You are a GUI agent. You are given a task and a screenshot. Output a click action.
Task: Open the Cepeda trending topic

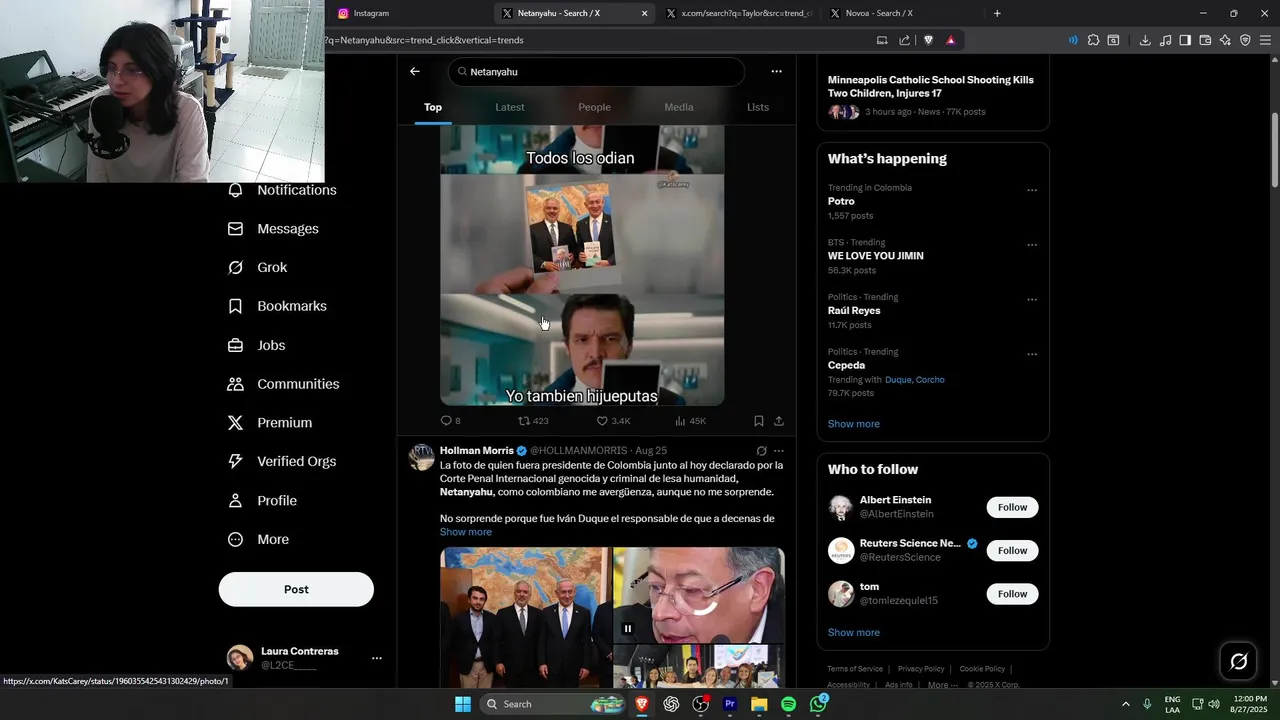(x=846, y=365)
